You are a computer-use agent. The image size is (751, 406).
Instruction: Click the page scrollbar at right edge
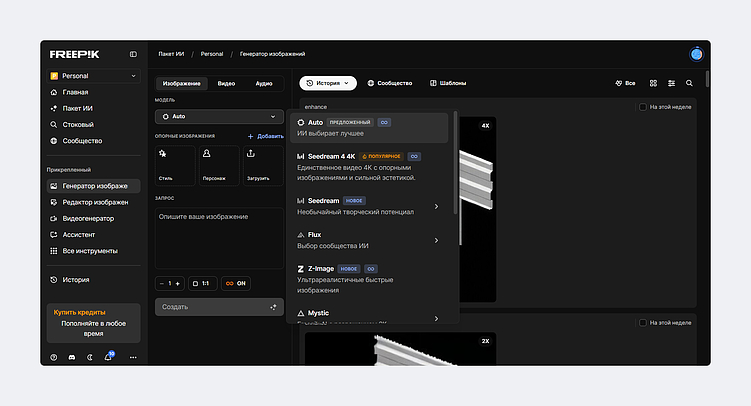[706, 79]
